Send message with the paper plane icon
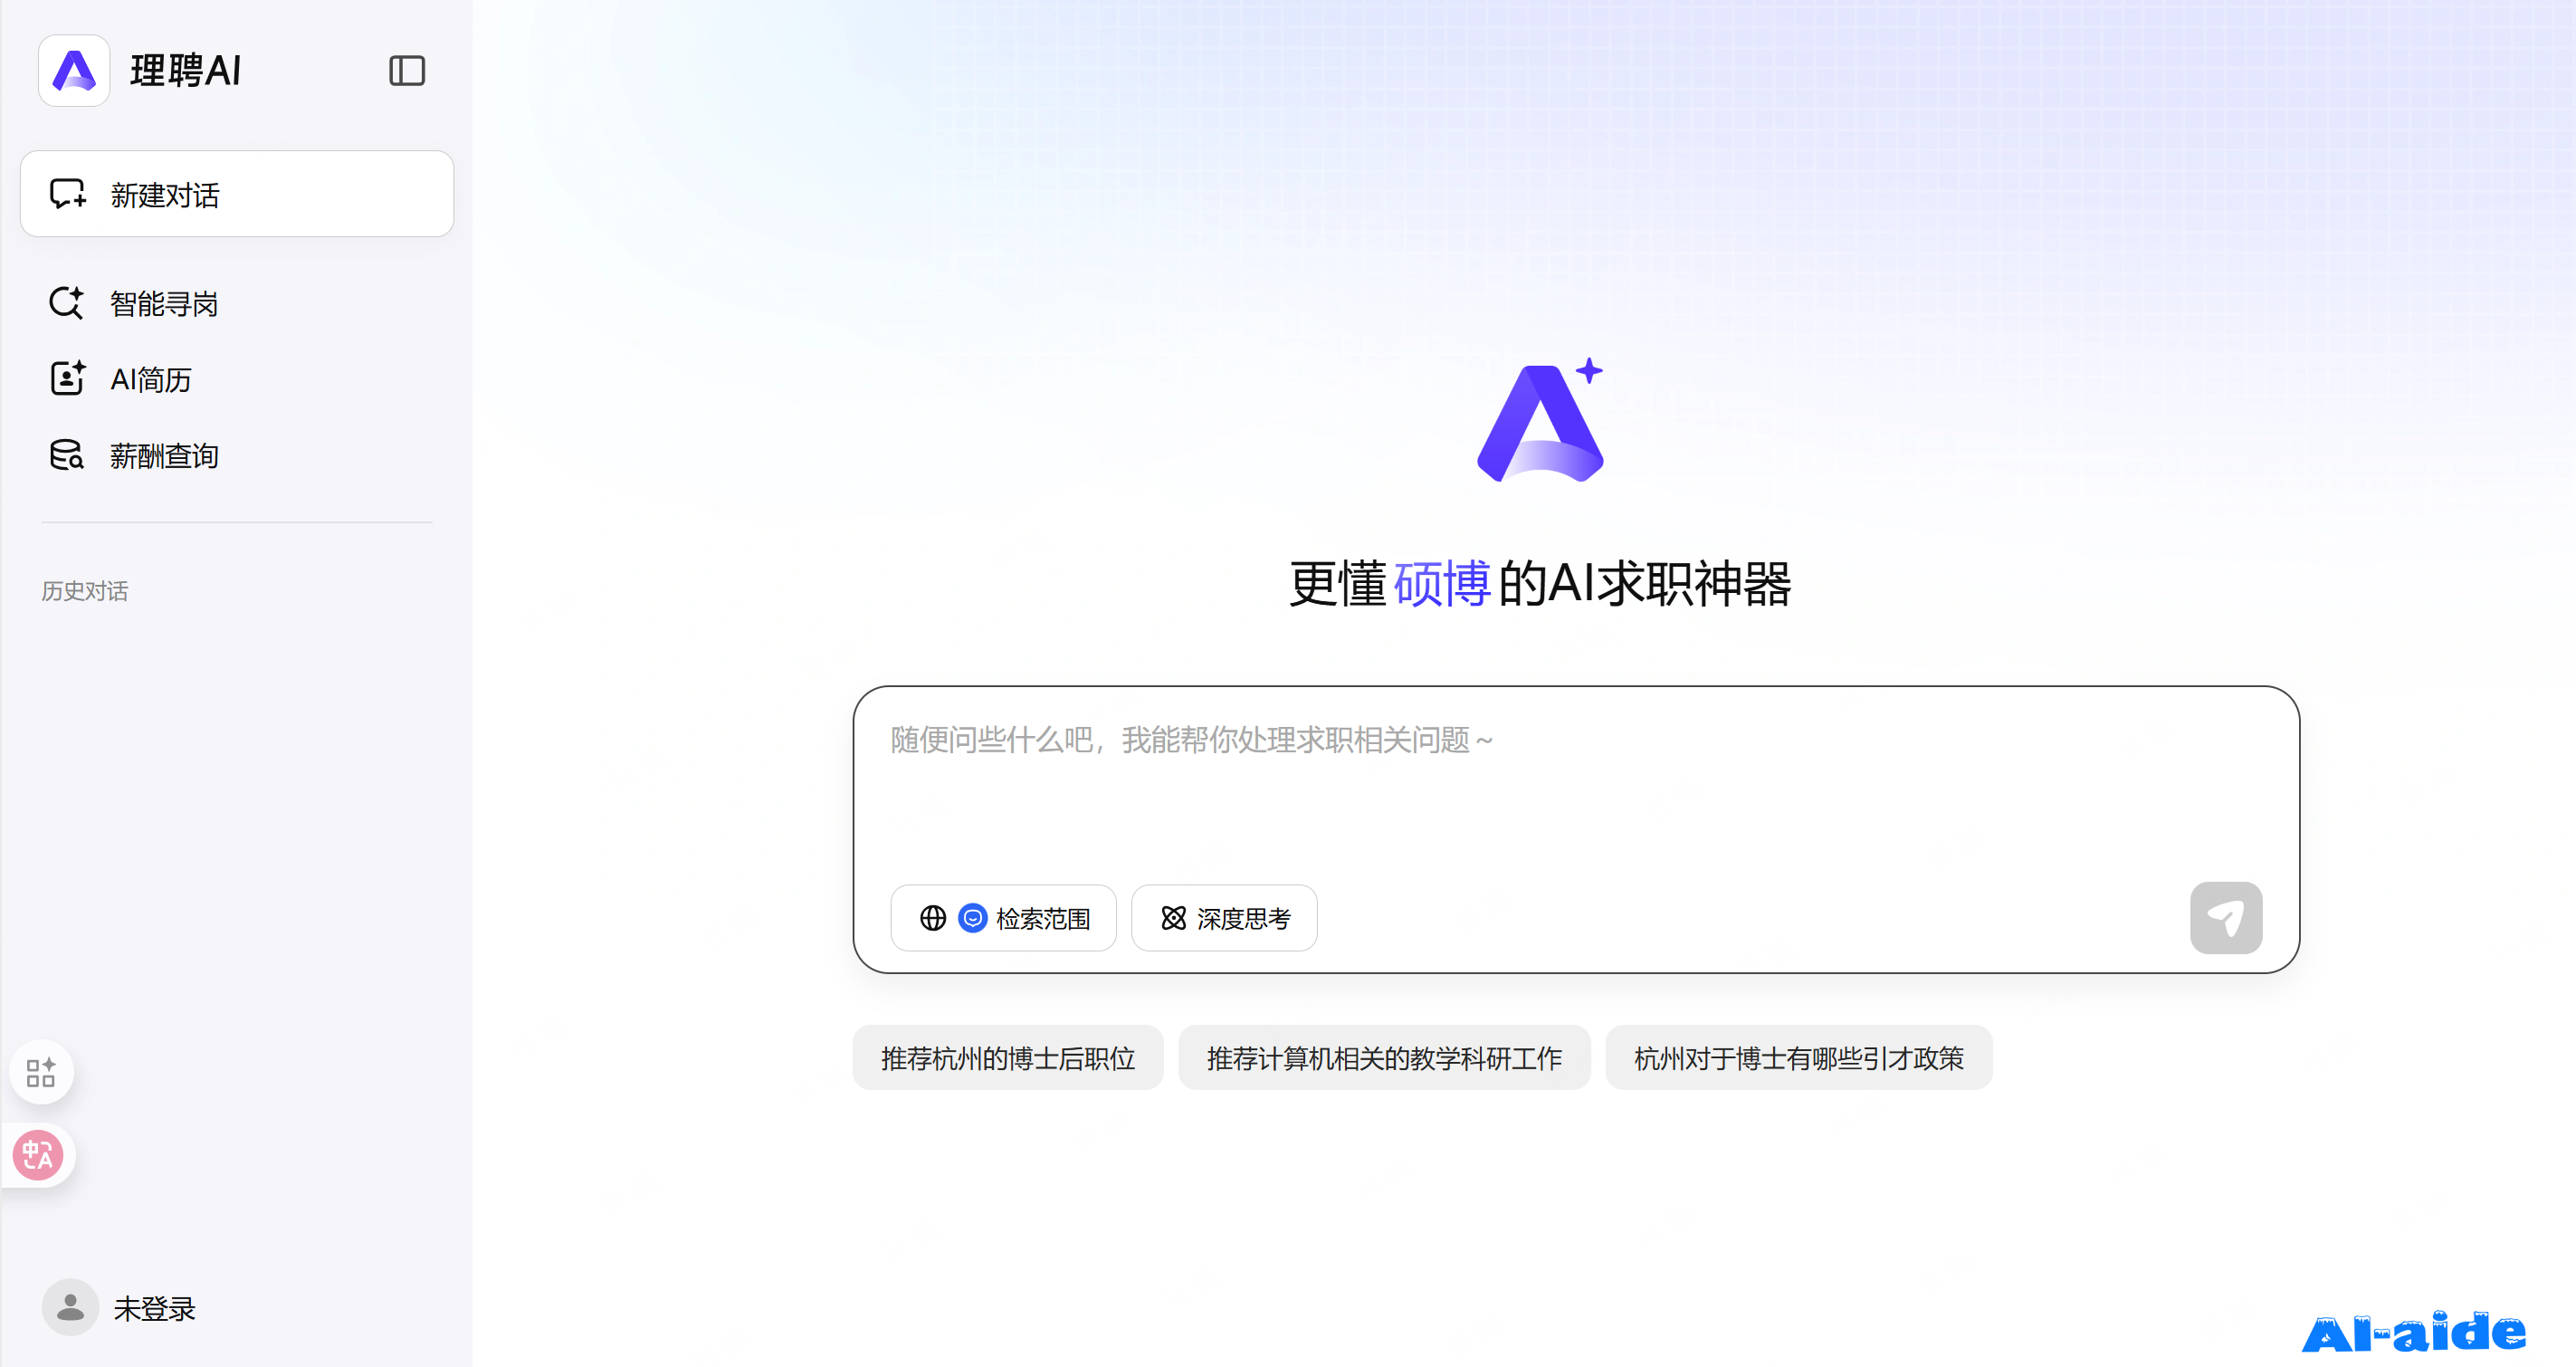2576x1367 pixels. click(x=2226, y=917)
